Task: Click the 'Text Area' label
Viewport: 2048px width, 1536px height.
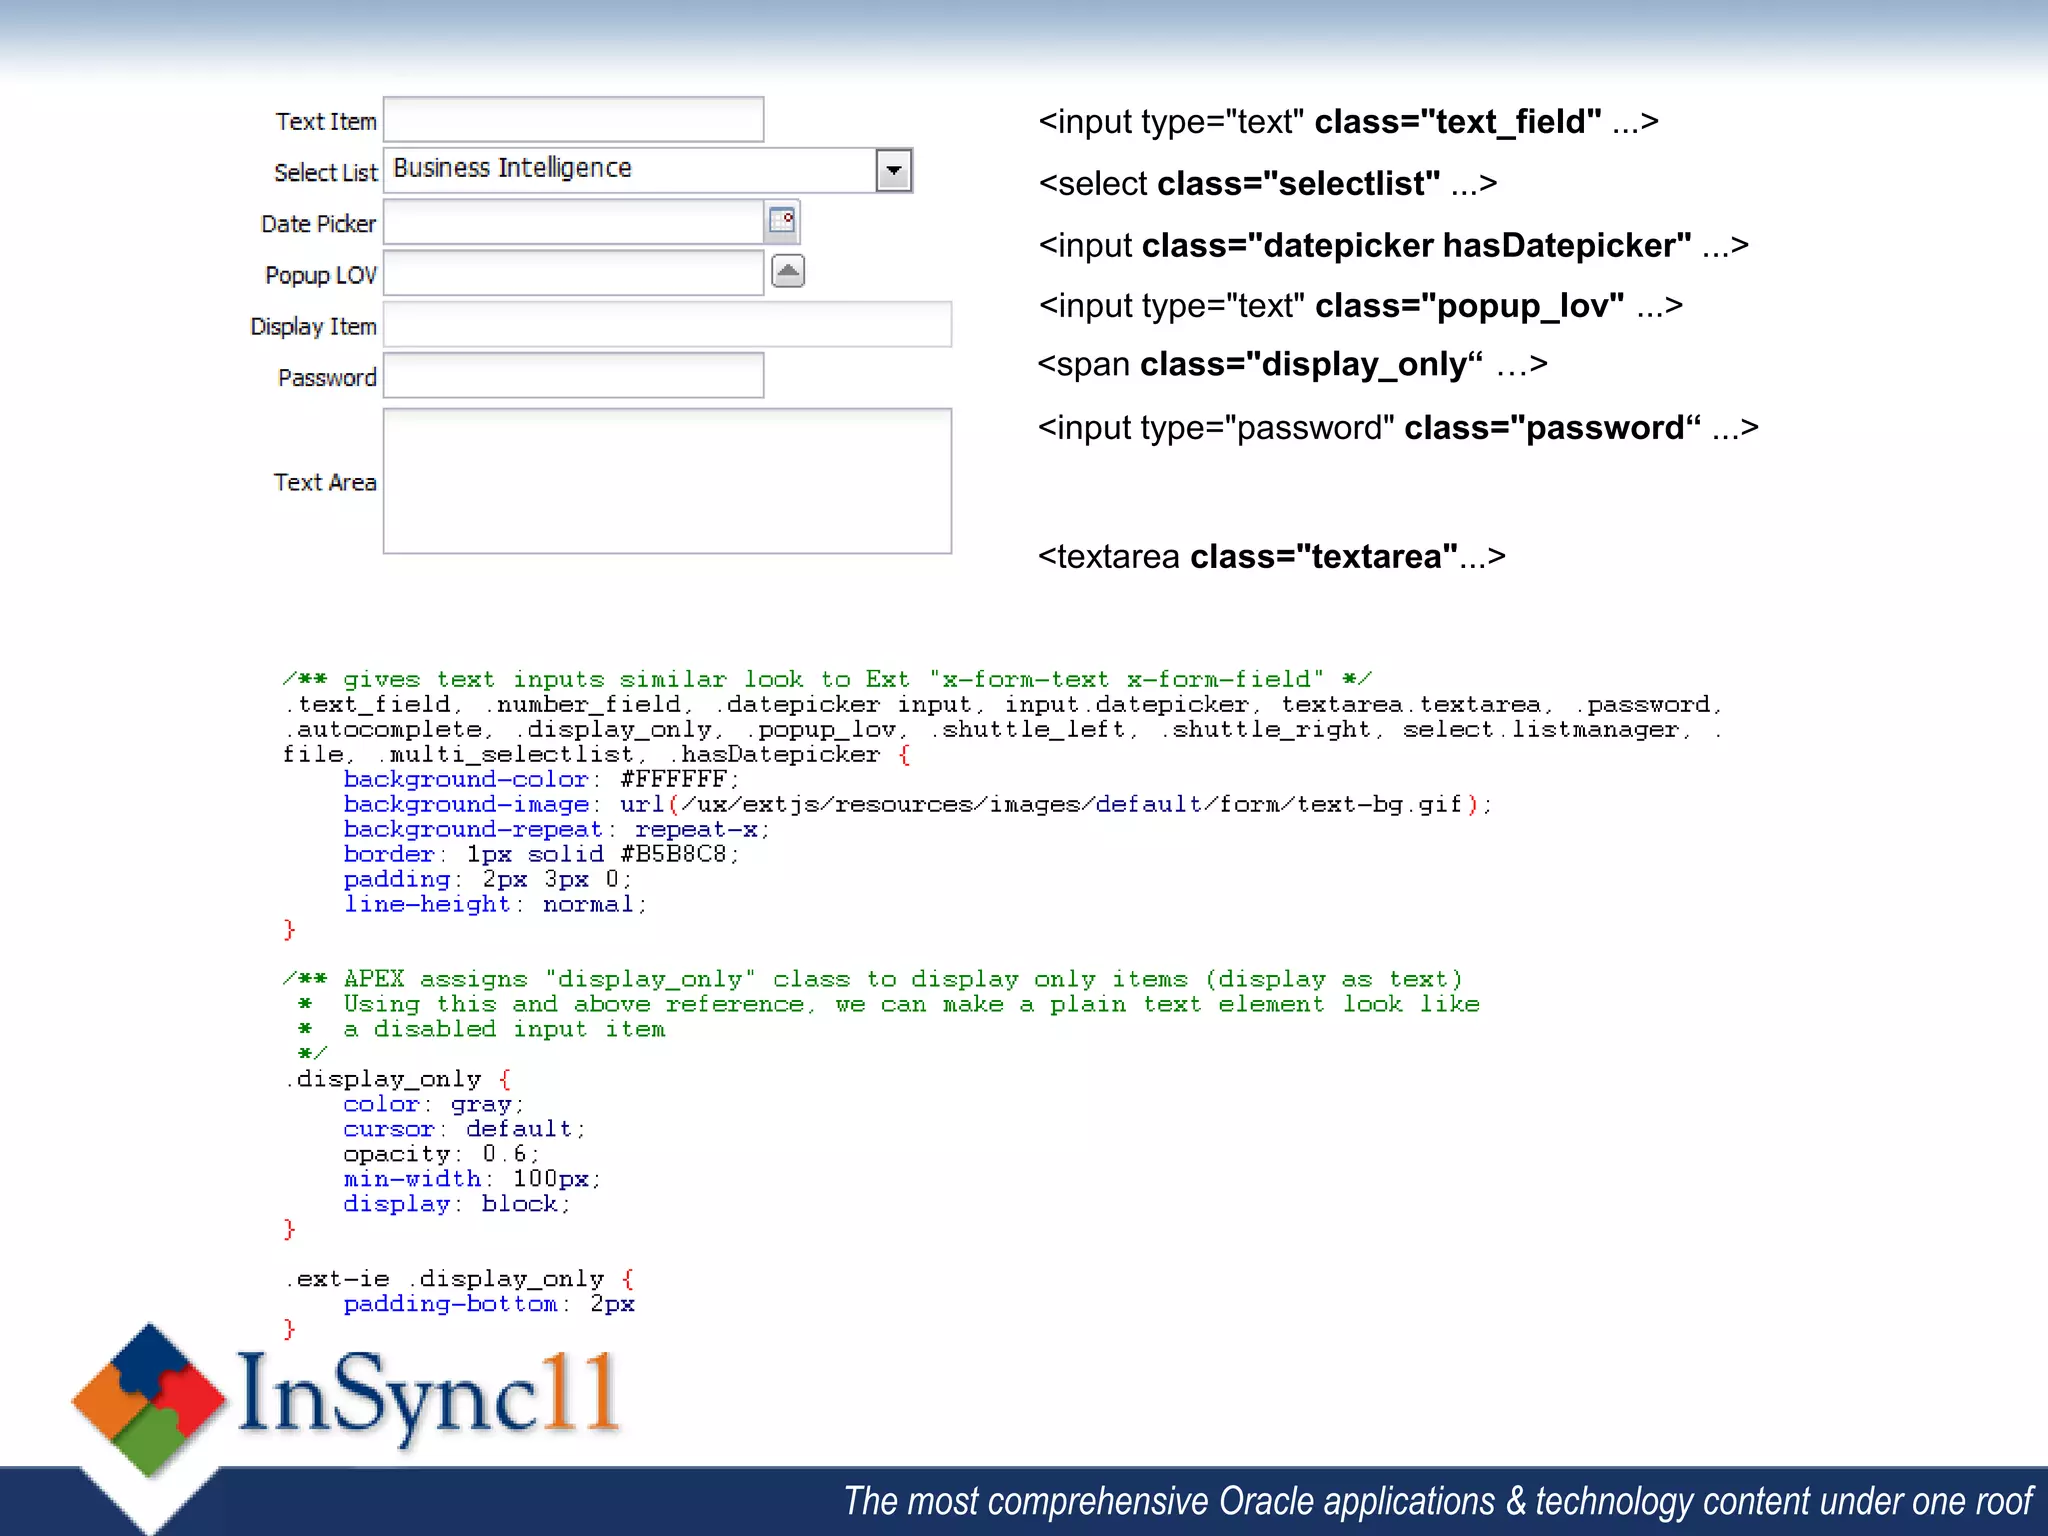Action: click(325, 482)
